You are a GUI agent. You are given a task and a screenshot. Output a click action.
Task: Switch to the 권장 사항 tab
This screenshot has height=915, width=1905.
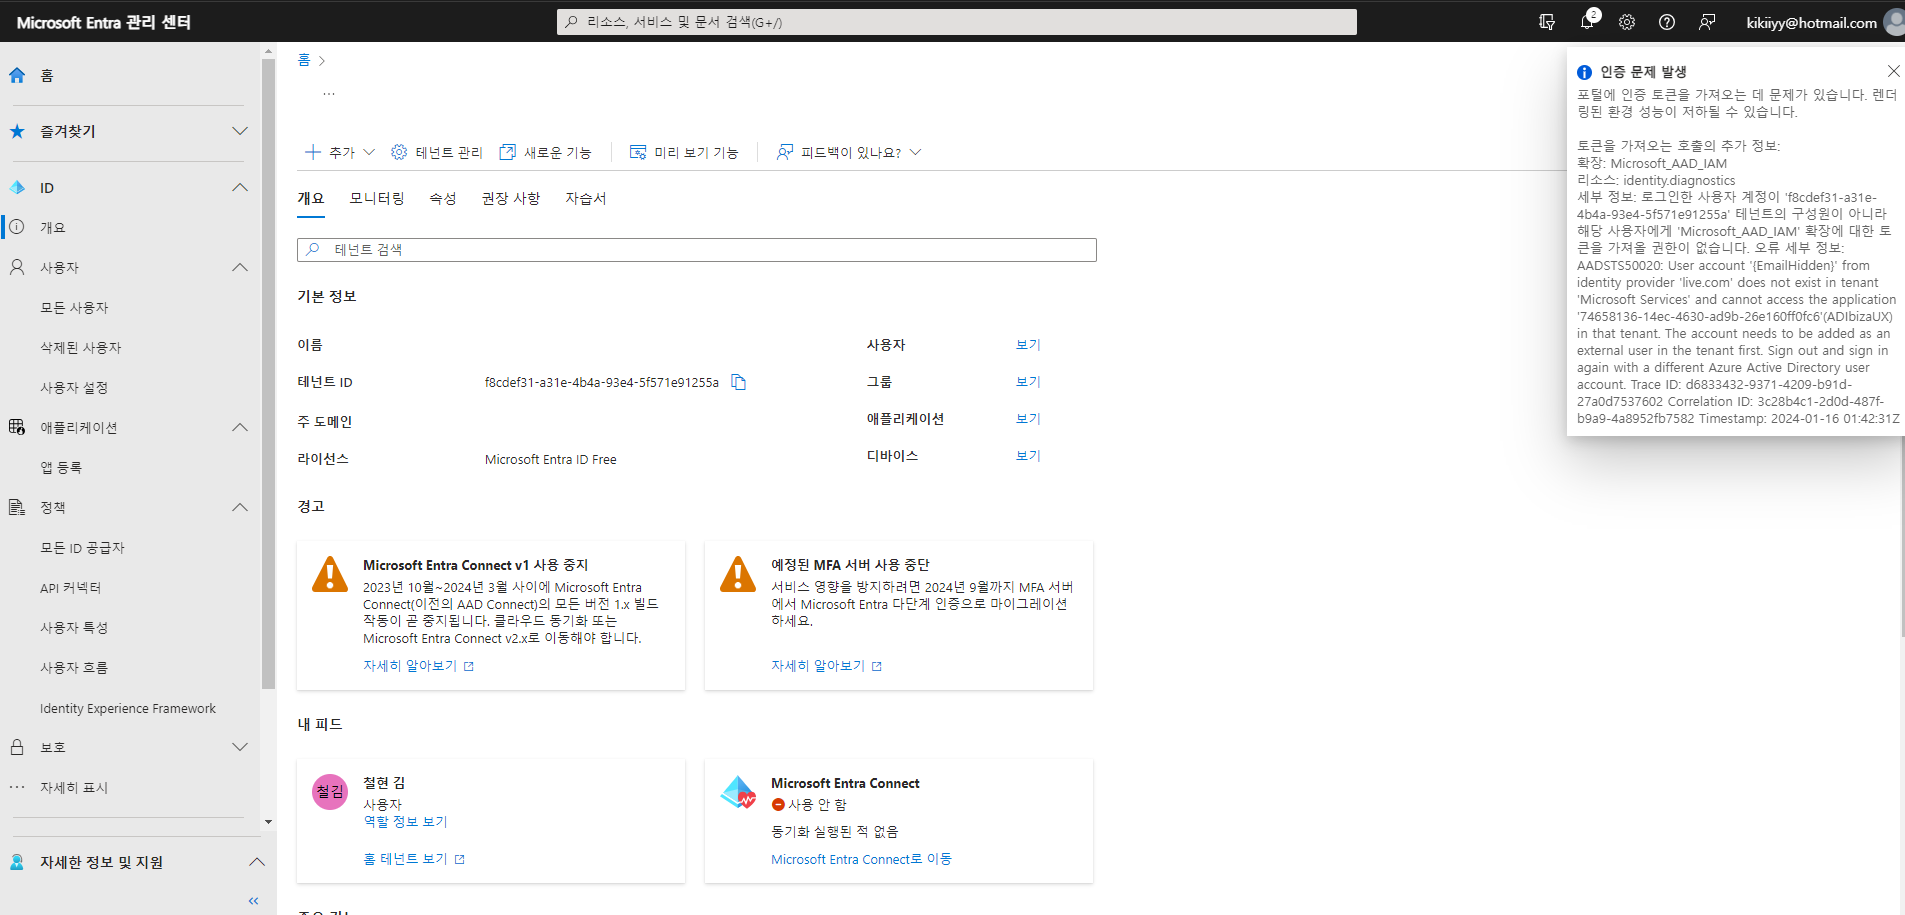[x=511, y=199]
